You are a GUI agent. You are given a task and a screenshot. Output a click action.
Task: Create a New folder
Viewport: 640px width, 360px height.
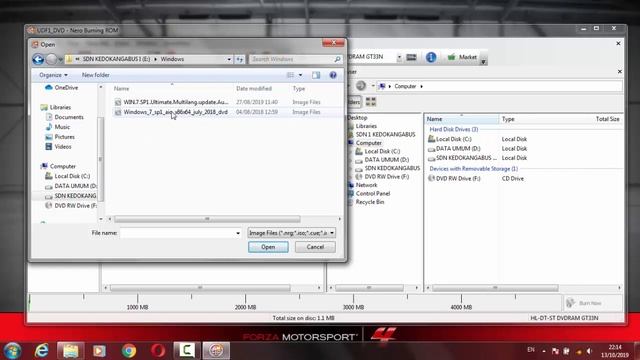[x=96, y=75]
